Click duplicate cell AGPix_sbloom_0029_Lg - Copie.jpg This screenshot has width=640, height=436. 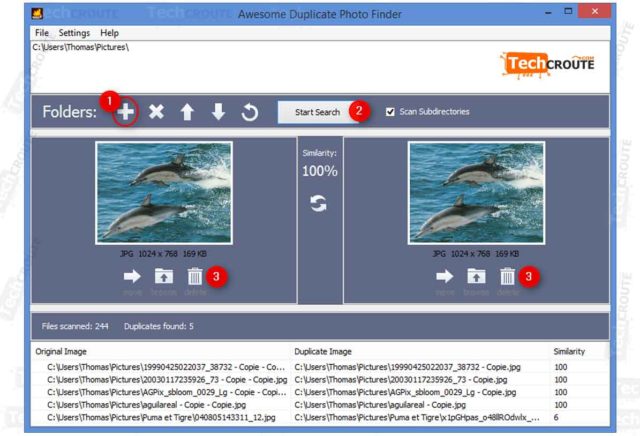pyautogui.click(x=405, y=392)
